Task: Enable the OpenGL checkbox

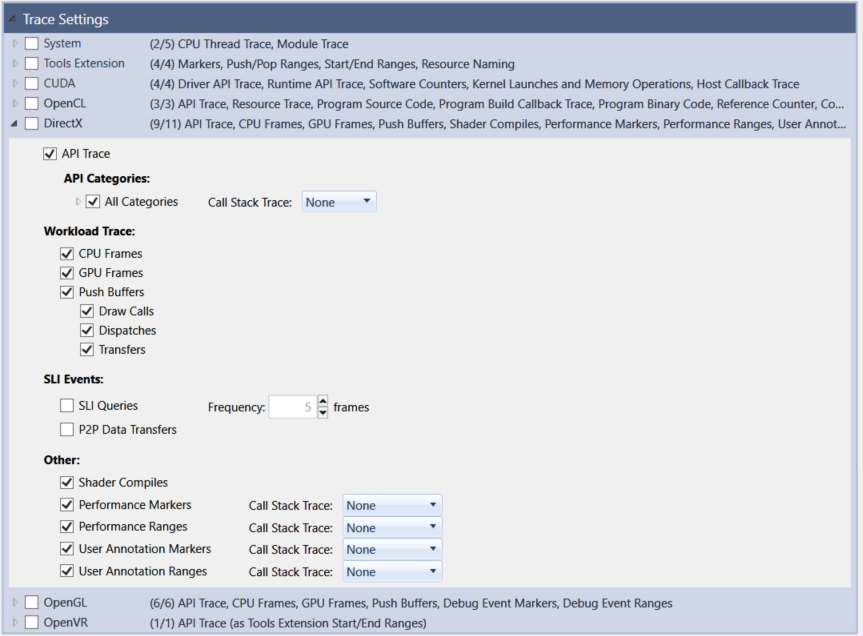Action: click(32, 603)
